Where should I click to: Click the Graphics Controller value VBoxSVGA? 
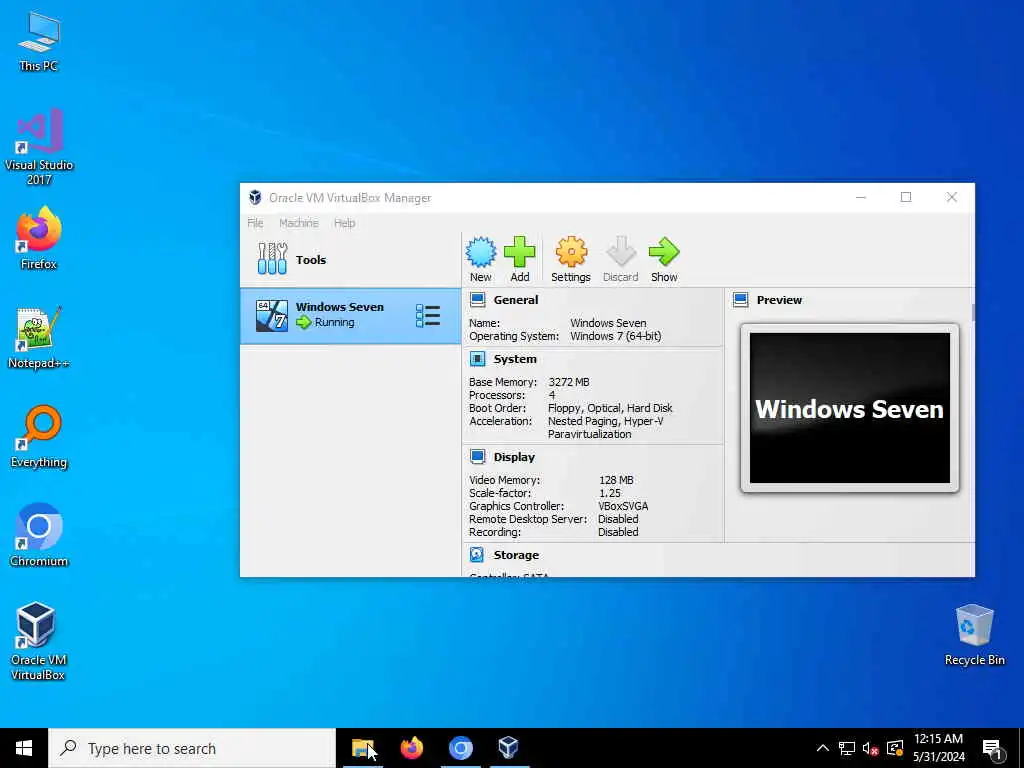point(623,506)
